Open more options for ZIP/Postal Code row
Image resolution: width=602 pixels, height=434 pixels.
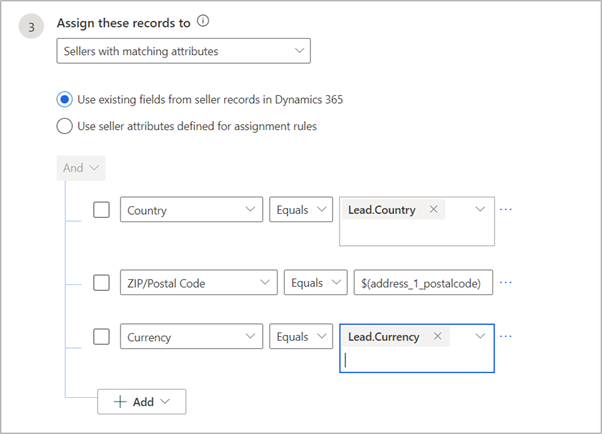pyautogui.click(x=506, y=282)
